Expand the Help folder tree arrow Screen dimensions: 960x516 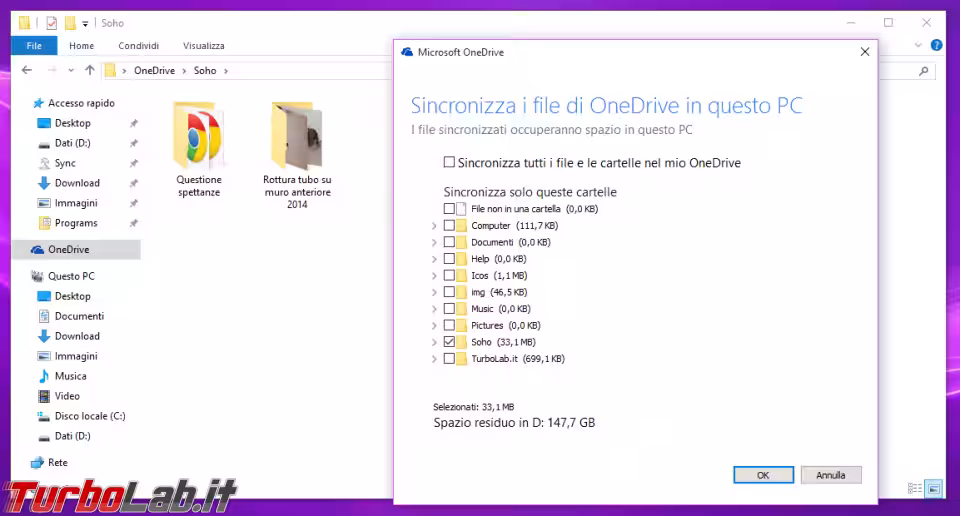434,259
